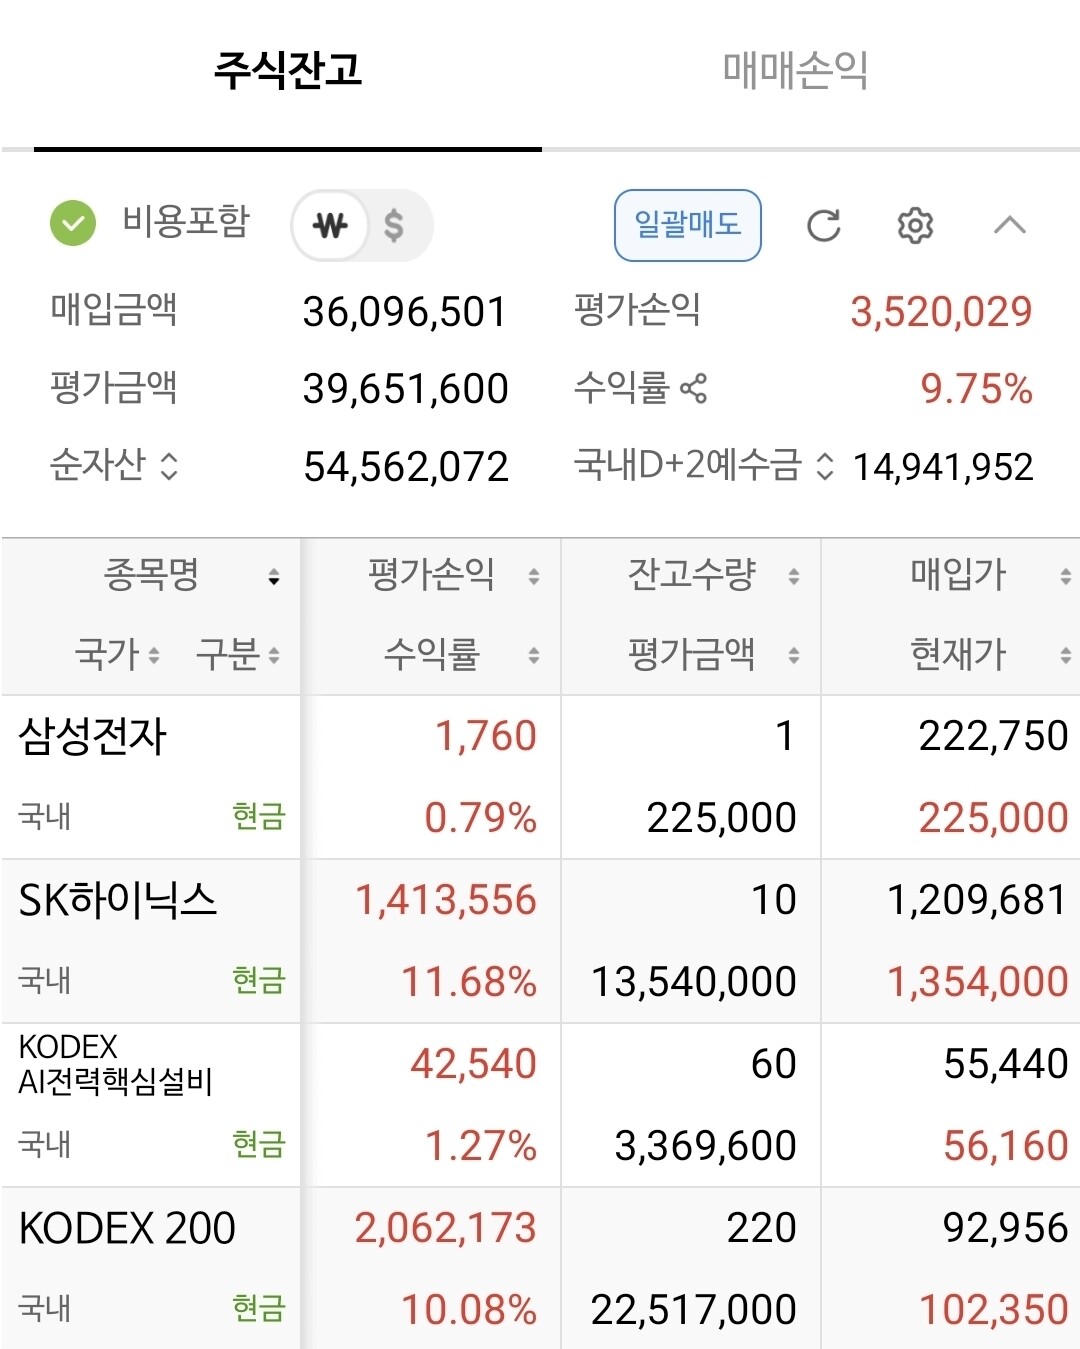Open the 매매손익 tab

795,70
